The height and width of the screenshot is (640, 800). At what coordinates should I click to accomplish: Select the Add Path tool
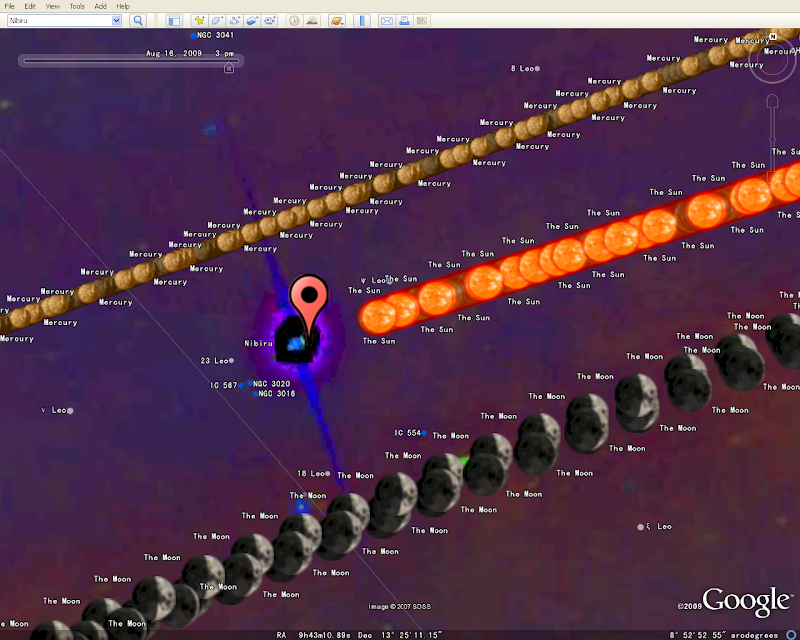(234, 20)
